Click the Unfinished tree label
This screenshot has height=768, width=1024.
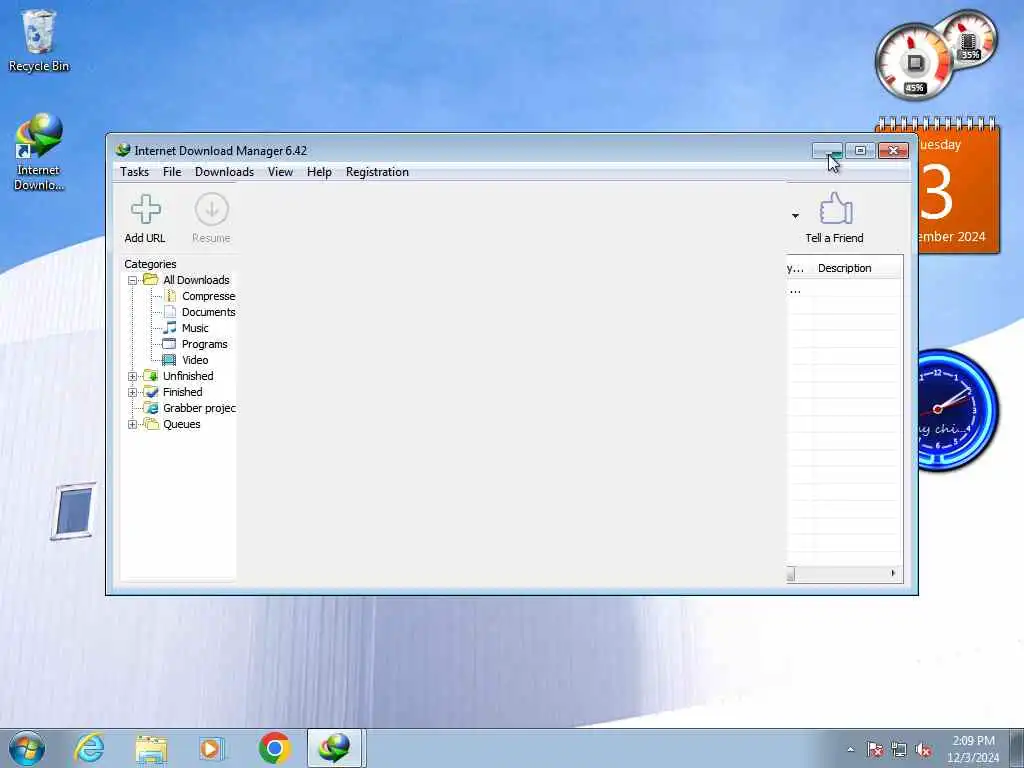click(x=188, y=376)
